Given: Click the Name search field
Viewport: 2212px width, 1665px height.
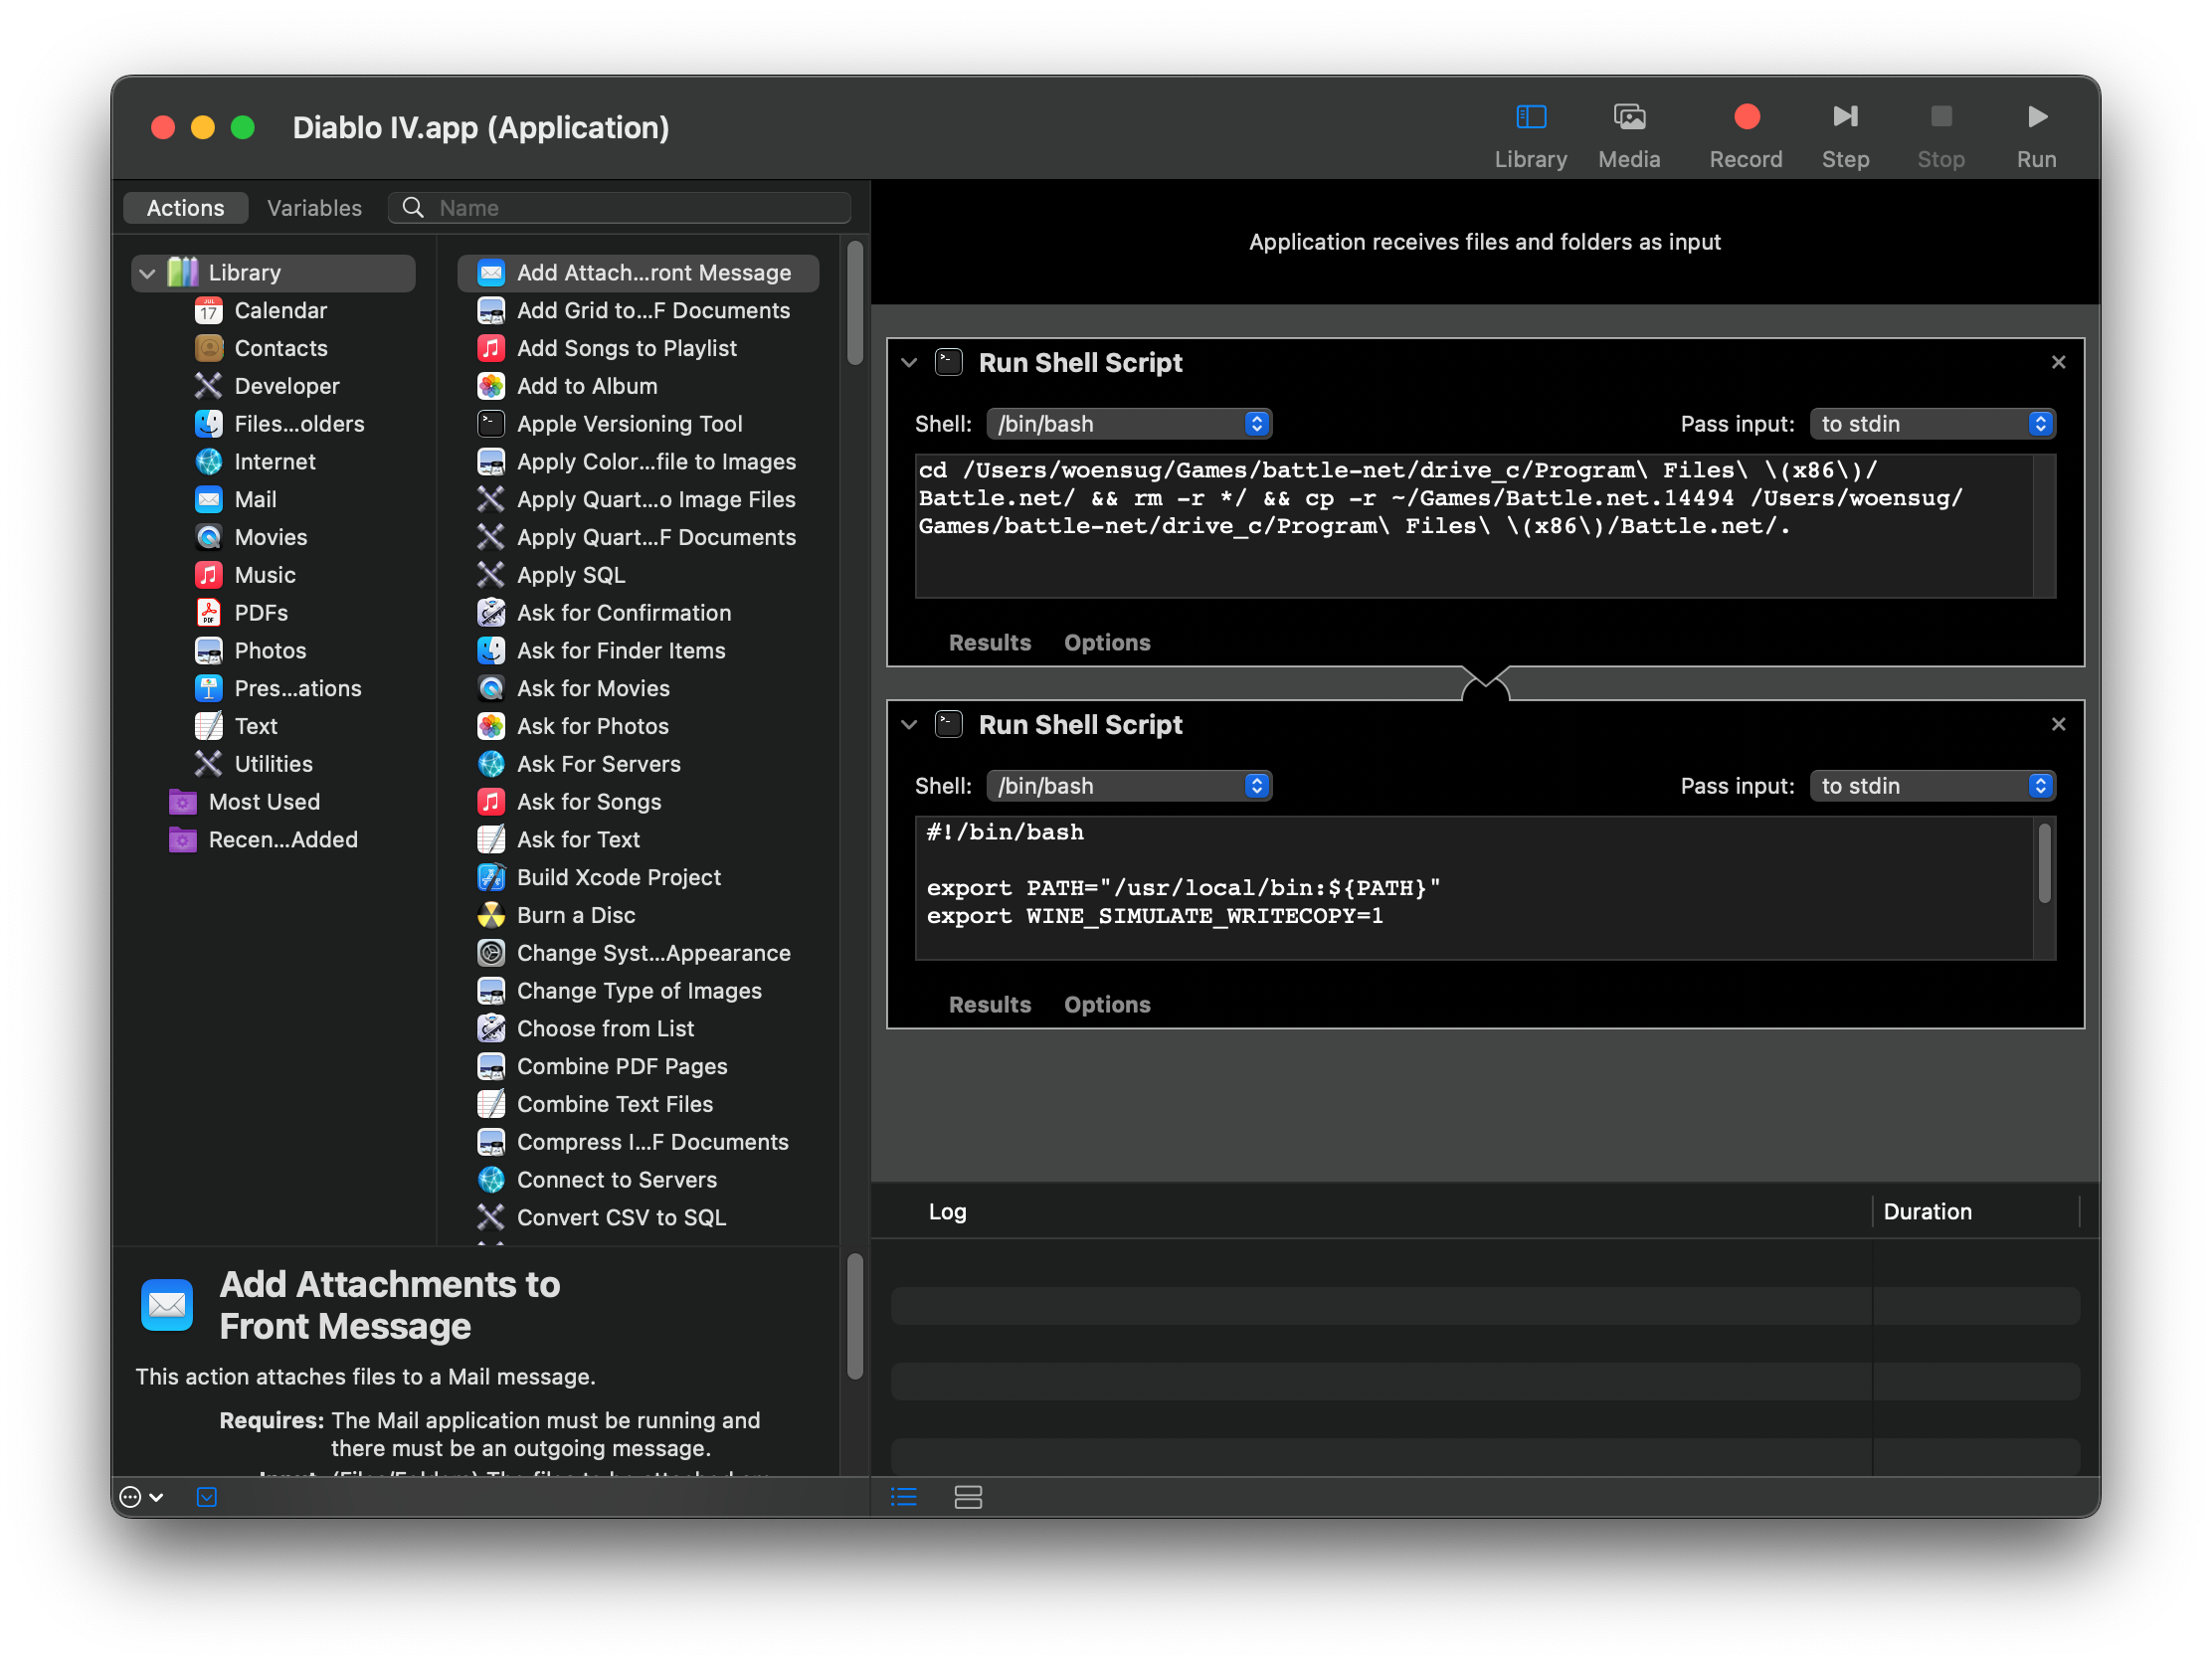Looking at the screenshot, I should (x=640, y=208).
